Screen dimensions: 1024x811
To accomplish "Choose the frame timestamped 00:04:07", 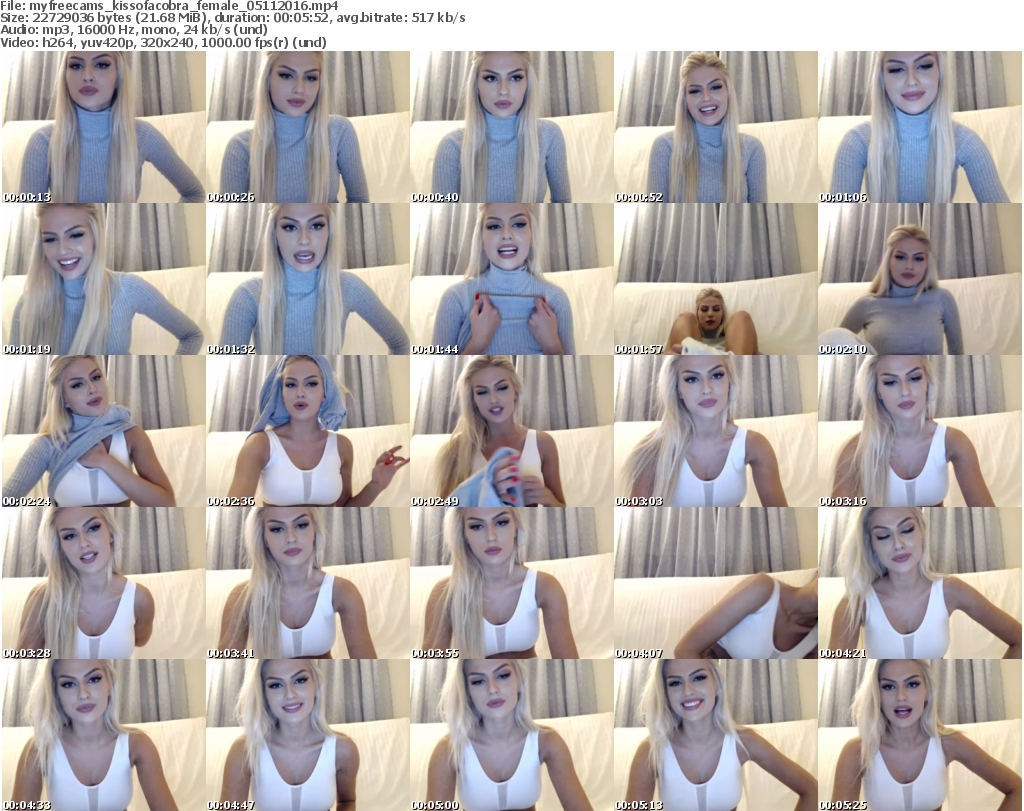I will point(716,583).
